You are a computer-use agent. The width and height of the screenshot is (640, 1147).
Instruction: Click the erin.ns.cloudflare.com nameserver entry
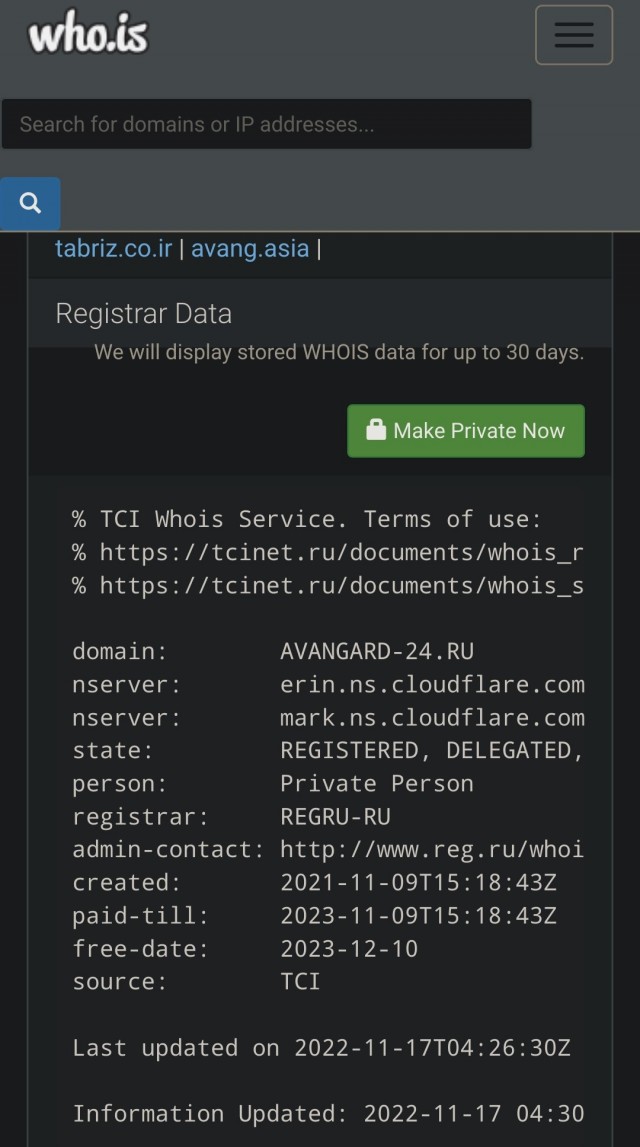click(432, 685)
